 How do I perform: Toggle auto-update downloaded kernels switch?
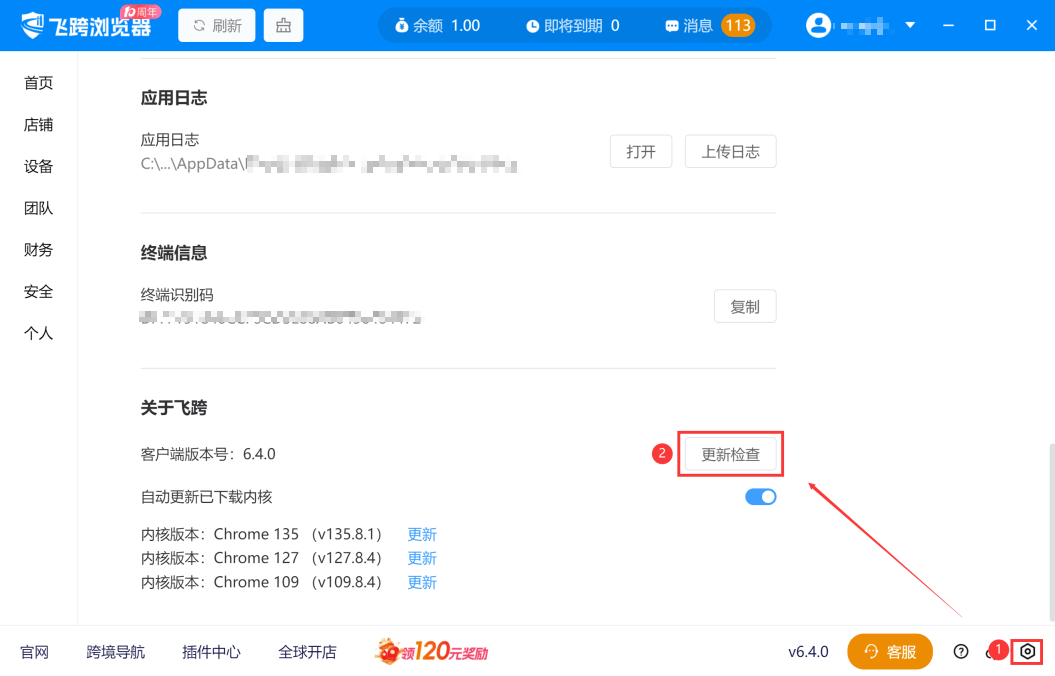click(760, 497)
